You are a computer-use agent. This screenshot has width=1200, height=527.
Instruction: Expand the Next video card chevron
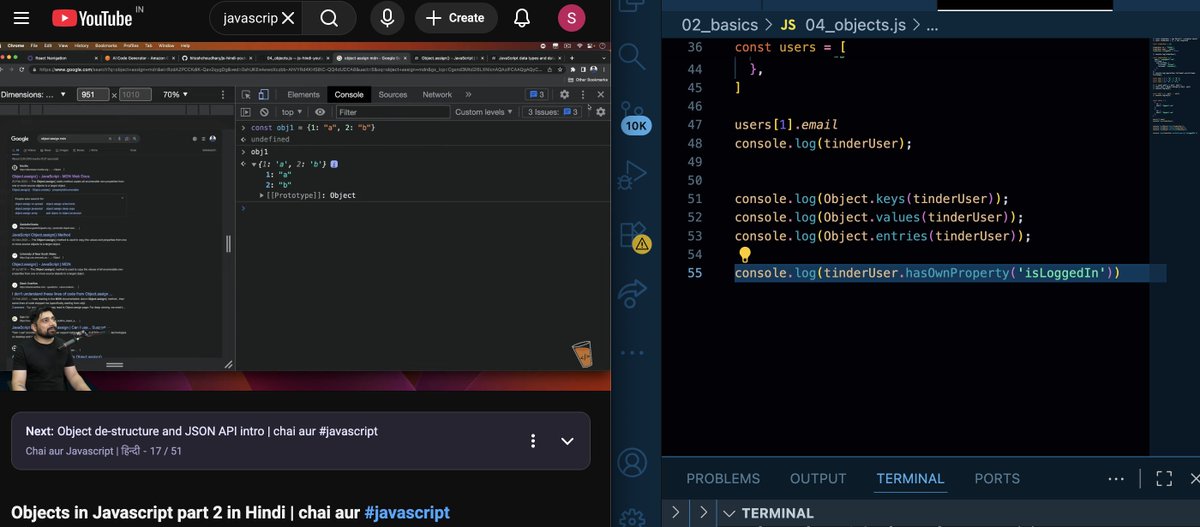[x=567, y=441]
